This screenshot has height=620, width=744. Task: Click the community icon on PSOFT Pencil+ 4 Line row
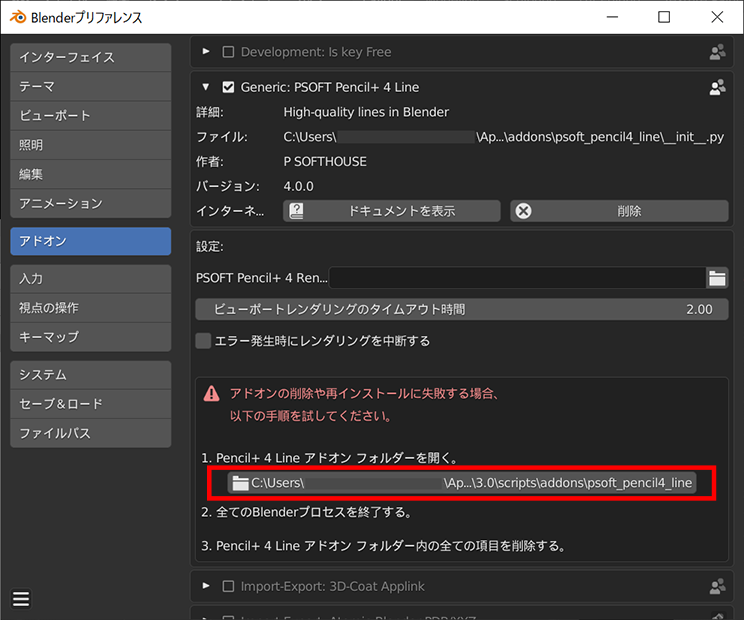717,87
